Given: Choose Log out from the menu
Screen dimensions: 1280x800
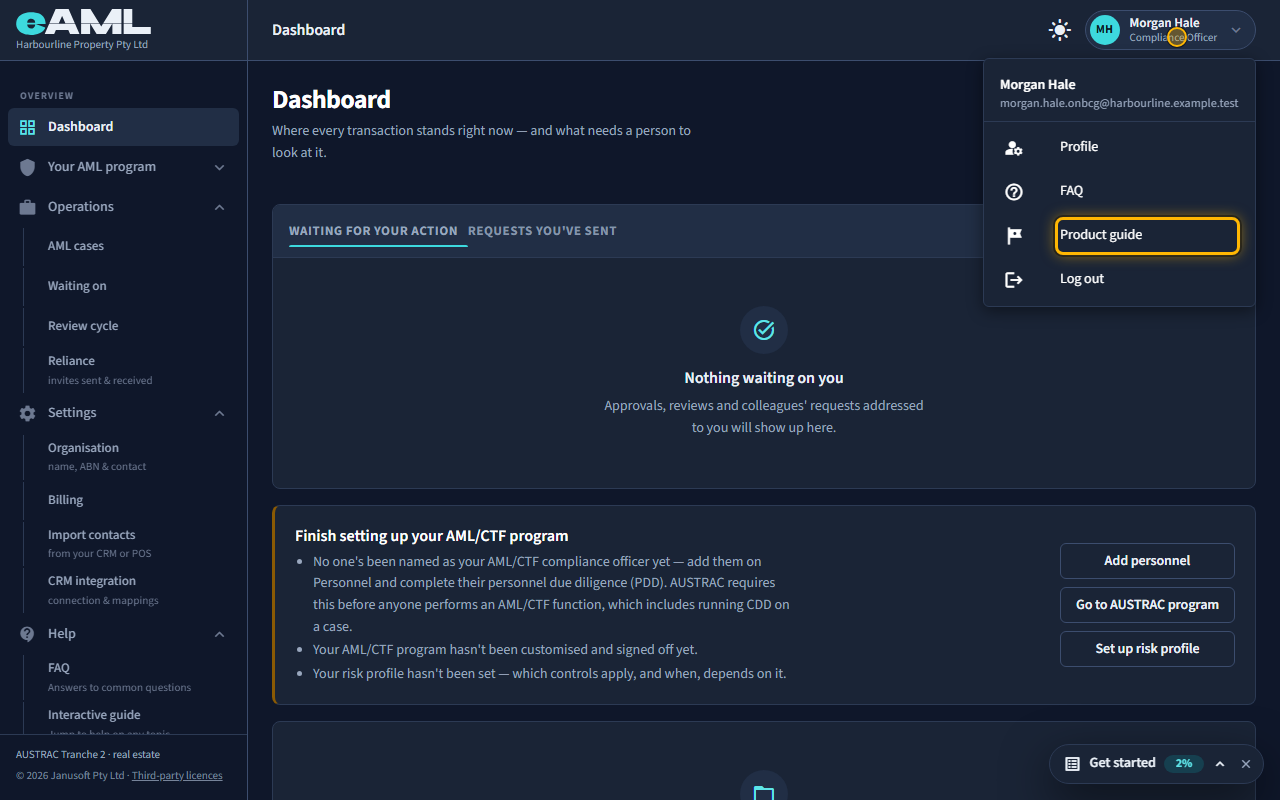Looking at the screenshot, I should (x=1120, y=279).
